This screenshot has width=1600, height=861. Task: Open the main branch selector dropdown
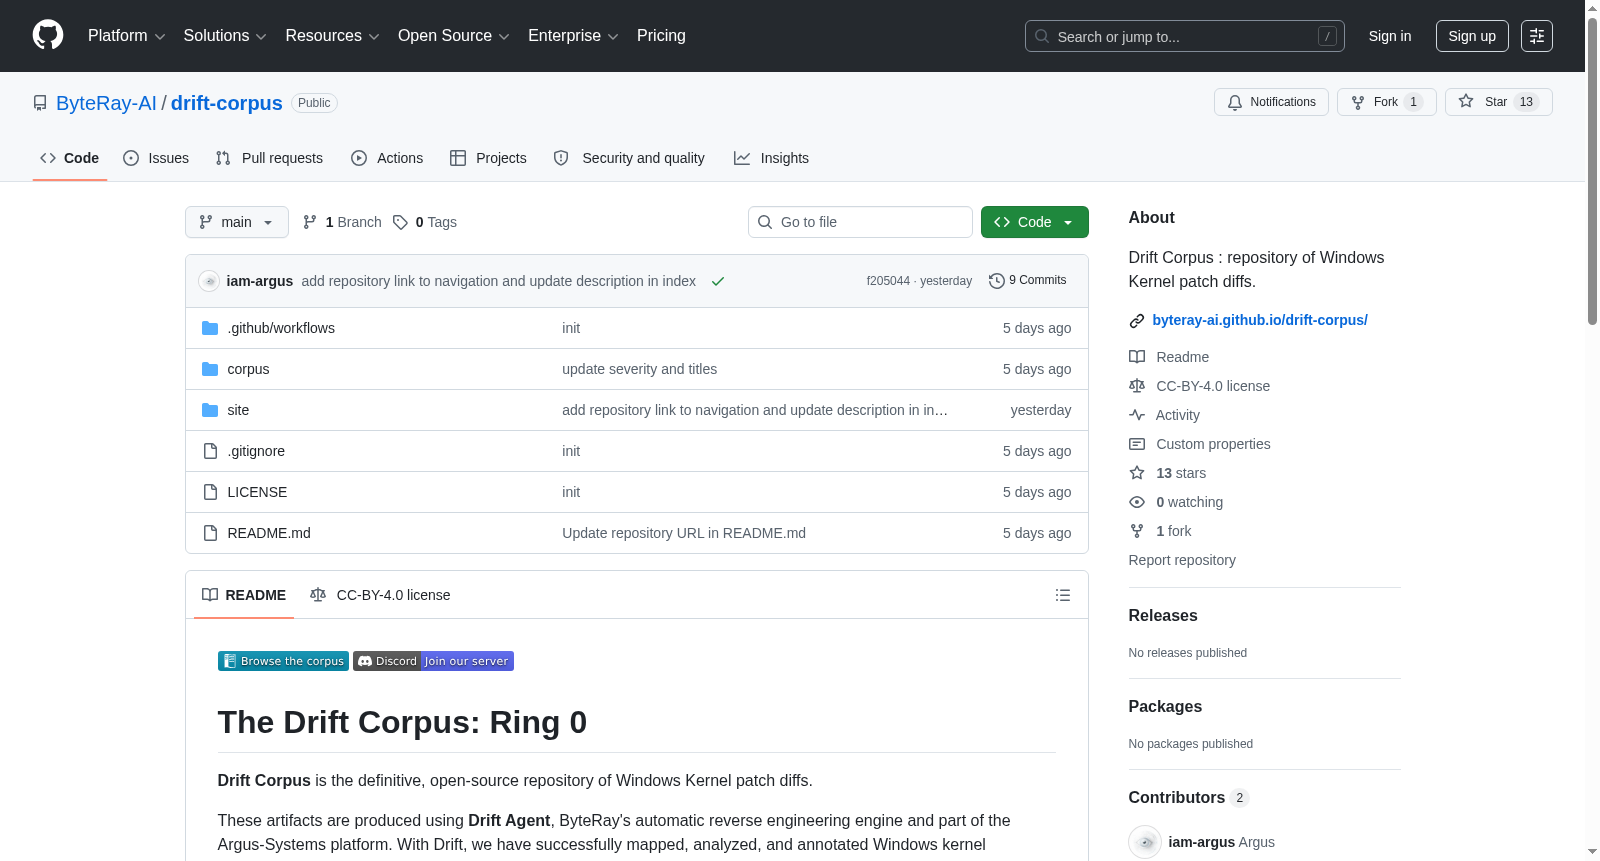click(x=237, y=222)
